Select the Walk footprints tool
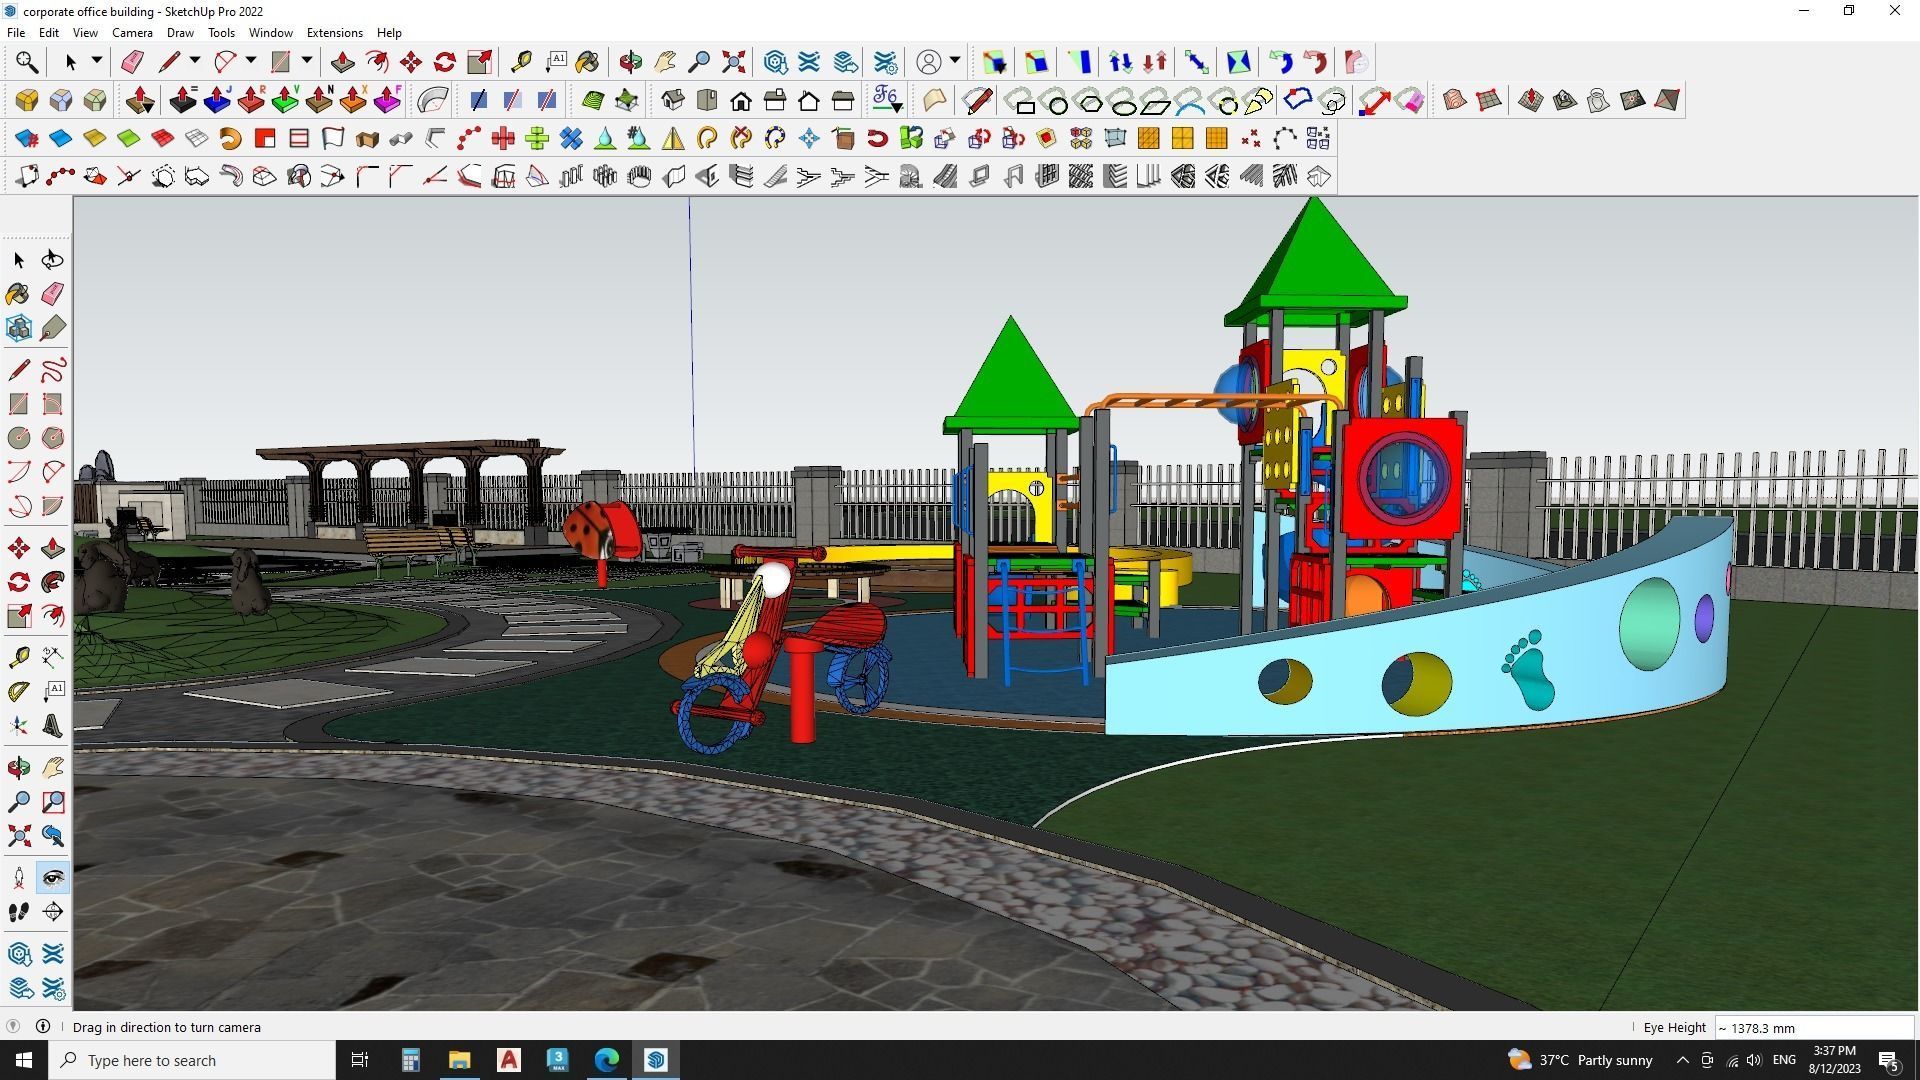The width and height of the screenshot is (1920, 1080). 19,912
